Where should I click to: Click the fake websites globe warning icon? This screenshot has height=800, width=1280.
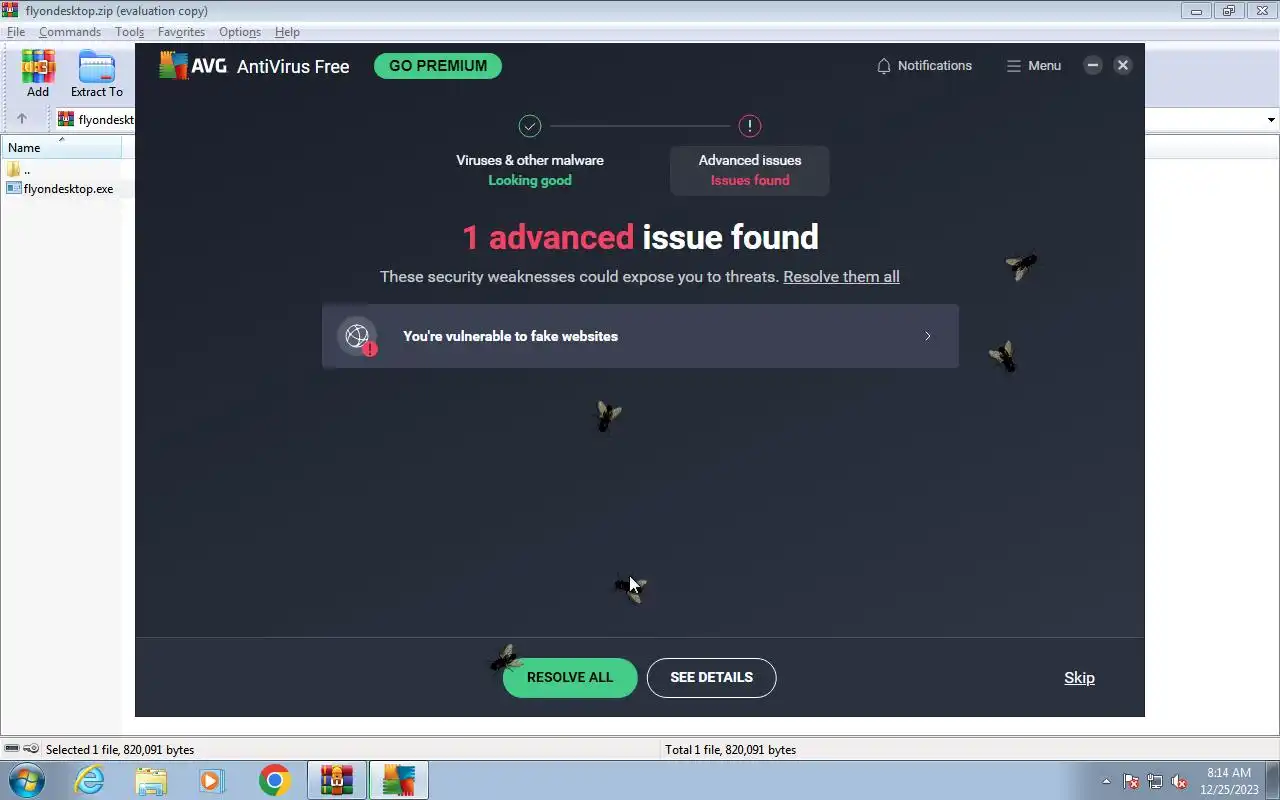(x=358, y=337)
